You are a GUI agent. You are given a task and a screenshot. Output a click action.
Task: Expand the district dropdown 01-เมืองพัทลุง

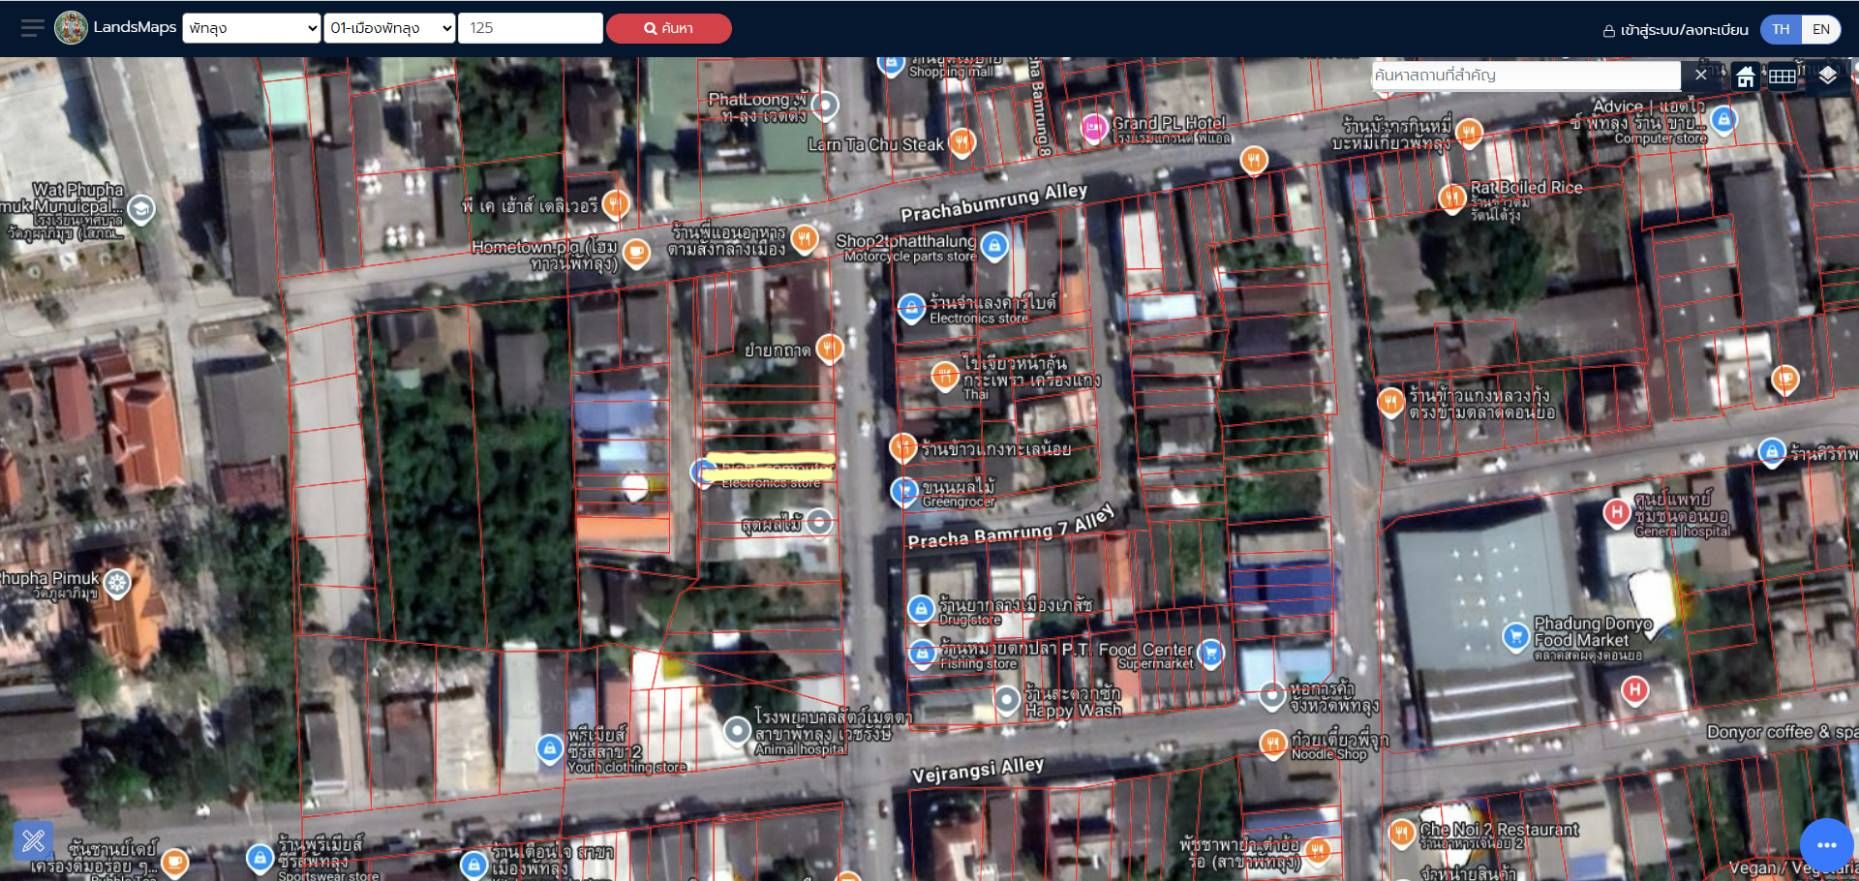click(390, 28)
